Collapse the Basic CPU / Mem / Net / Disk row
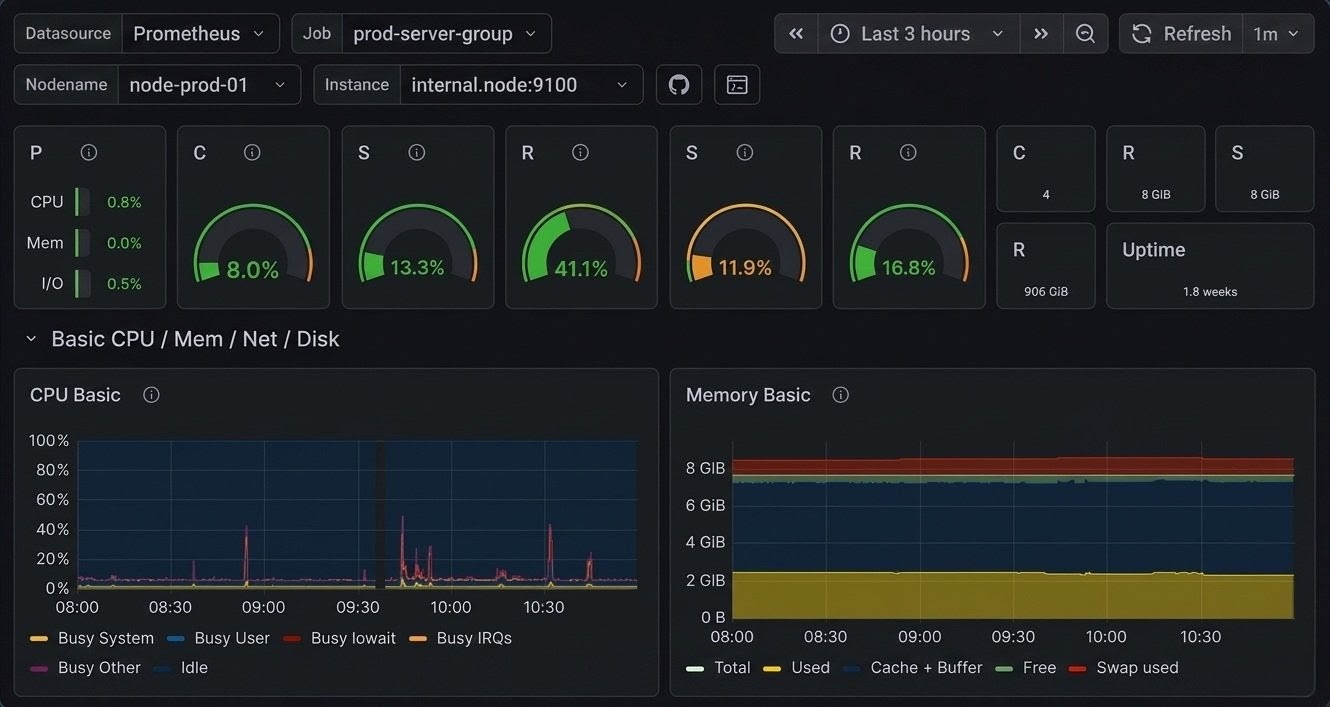The width and height of the screenshot is (1330, 707). pos(31,338)
